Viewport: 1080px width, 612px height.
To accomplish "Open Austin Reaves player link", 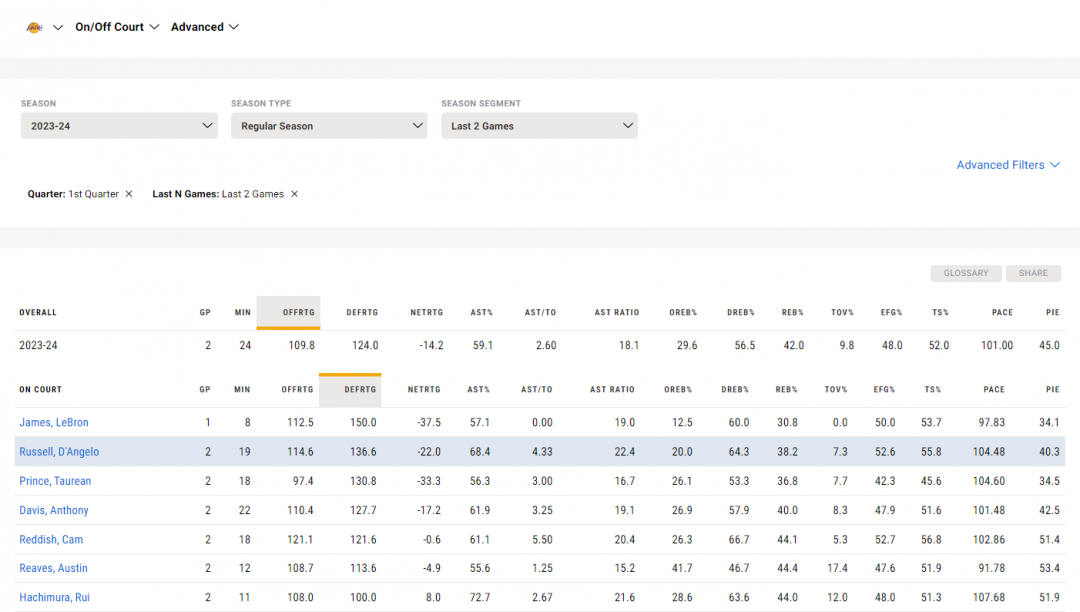I will [53, 569].
